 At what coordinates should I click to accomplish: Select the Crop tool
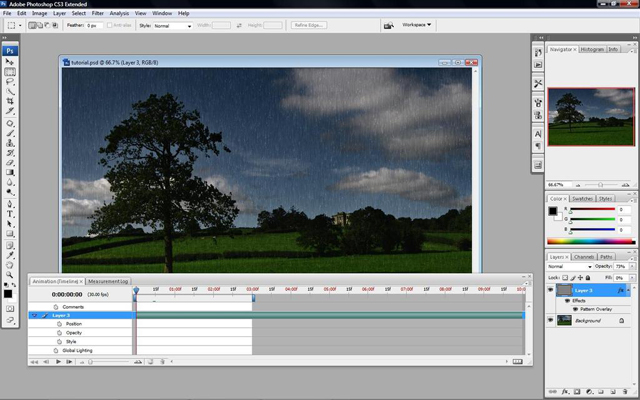tap(10, 101)
